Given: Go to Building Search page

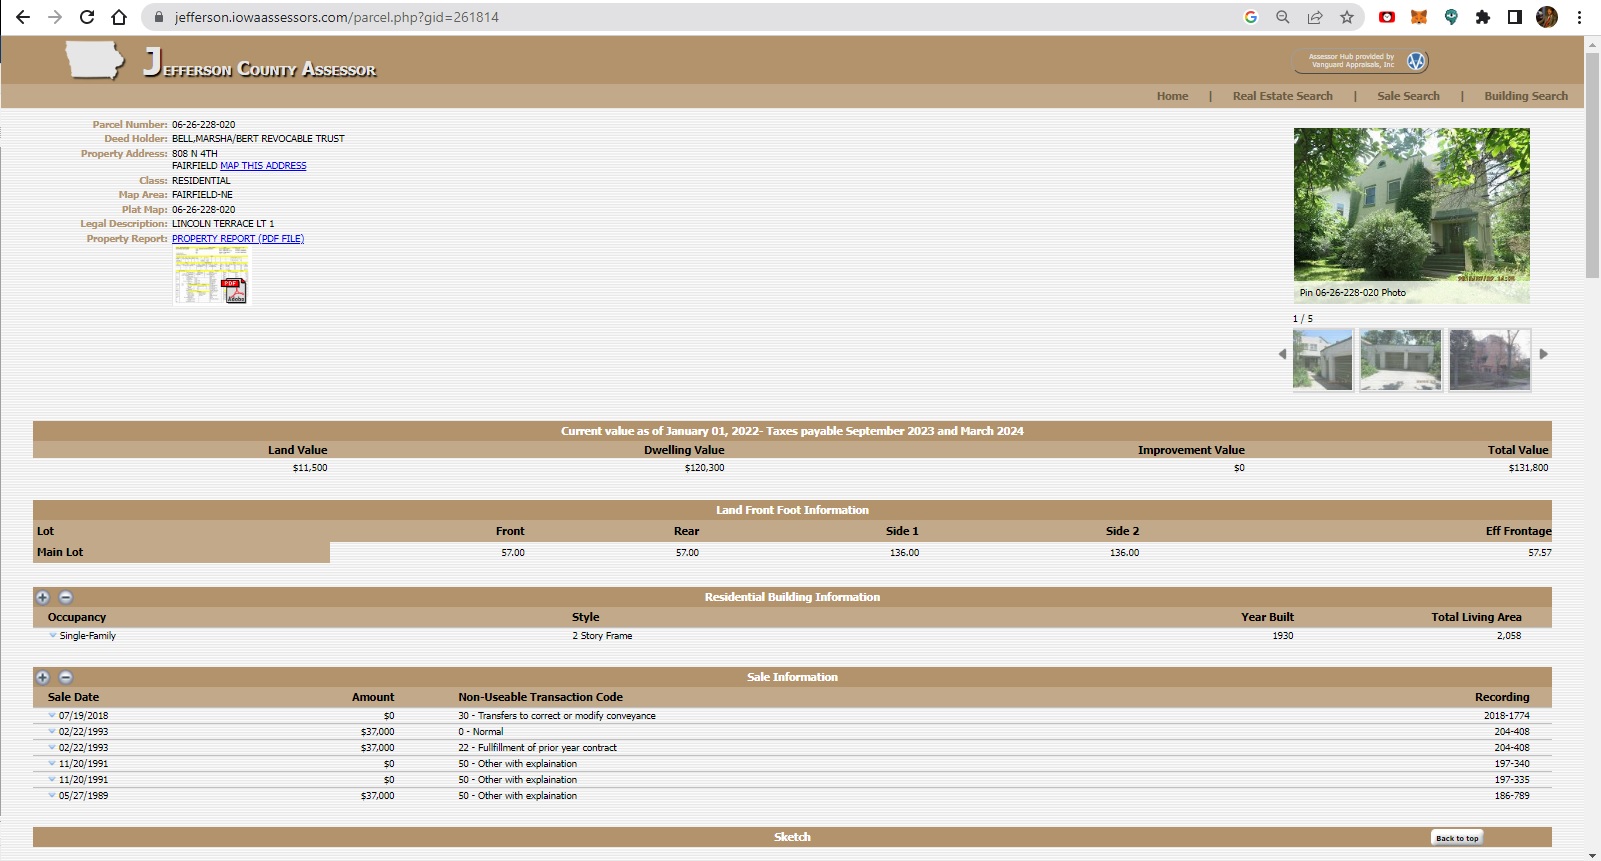Looking at the screenshot, I should click(x=1525, y=96).
